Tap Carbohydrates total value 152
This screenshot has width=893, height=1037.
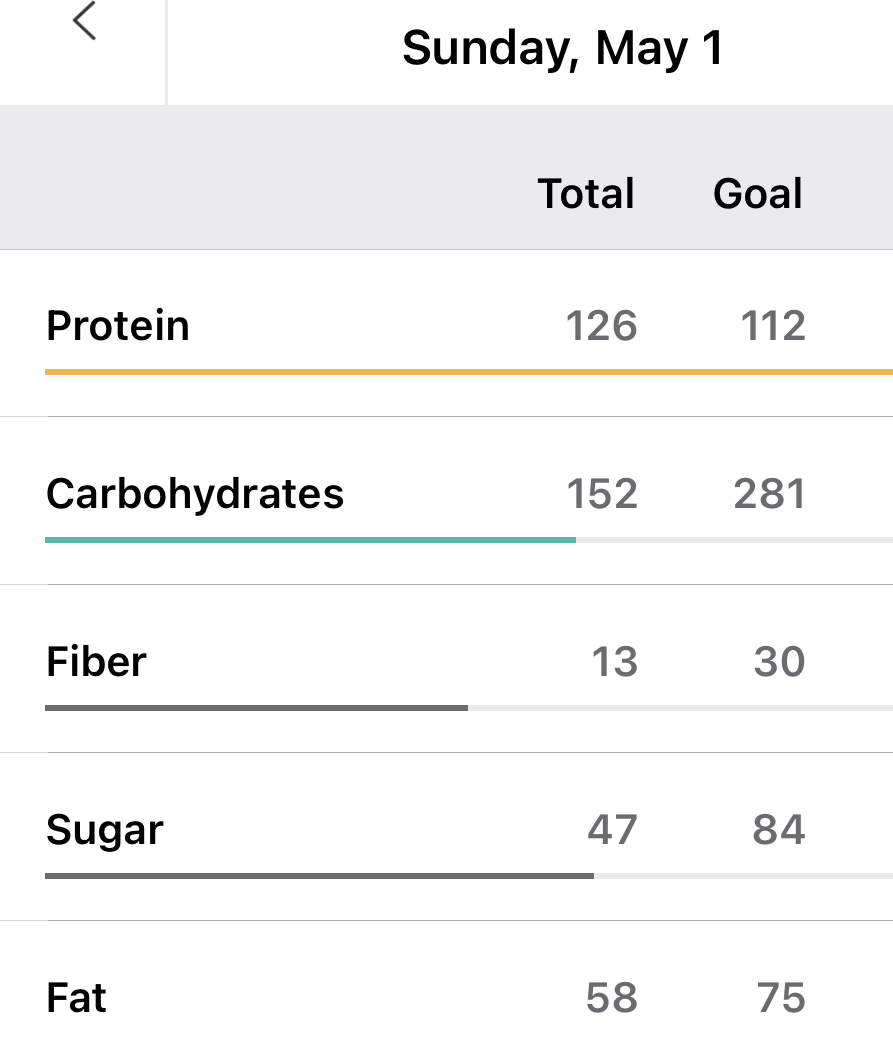click(602, 494)
